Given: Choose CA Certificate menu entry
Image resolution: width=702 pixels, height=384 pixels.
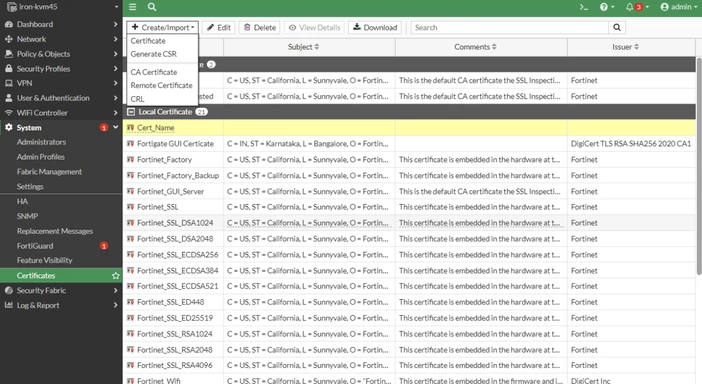Looking at the screenshot, I should point(154,72).
